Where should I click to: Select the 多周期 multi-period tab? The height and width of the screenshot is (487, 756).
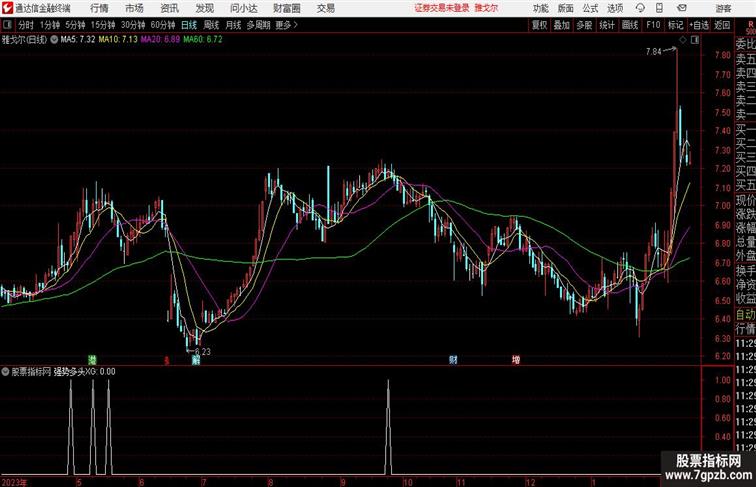258,25
